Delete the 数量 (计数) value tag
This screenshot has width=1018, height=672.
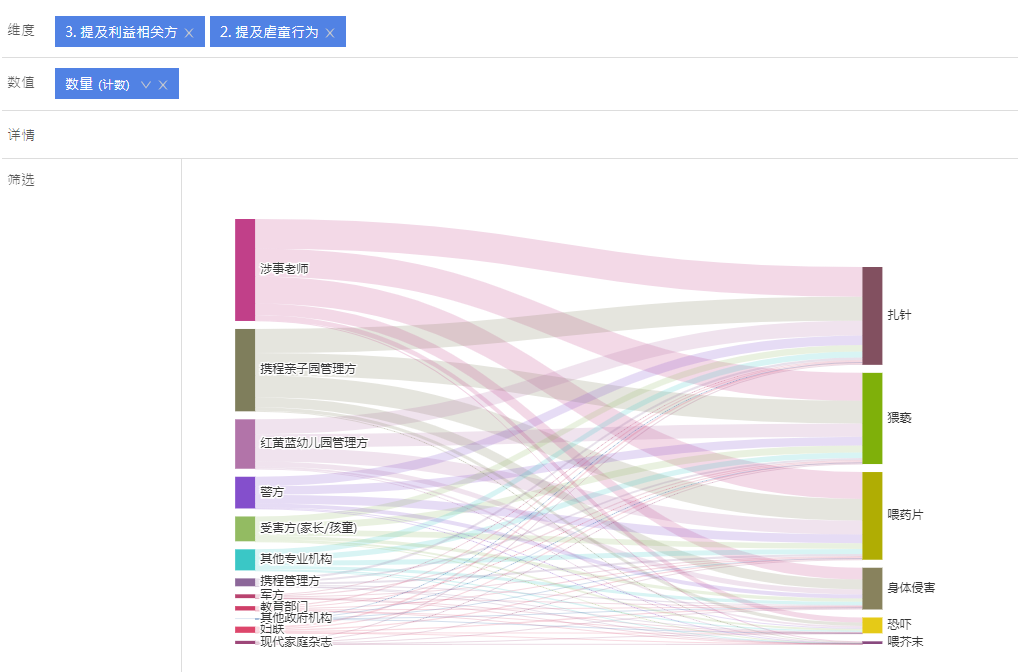[x=163, y=85]
